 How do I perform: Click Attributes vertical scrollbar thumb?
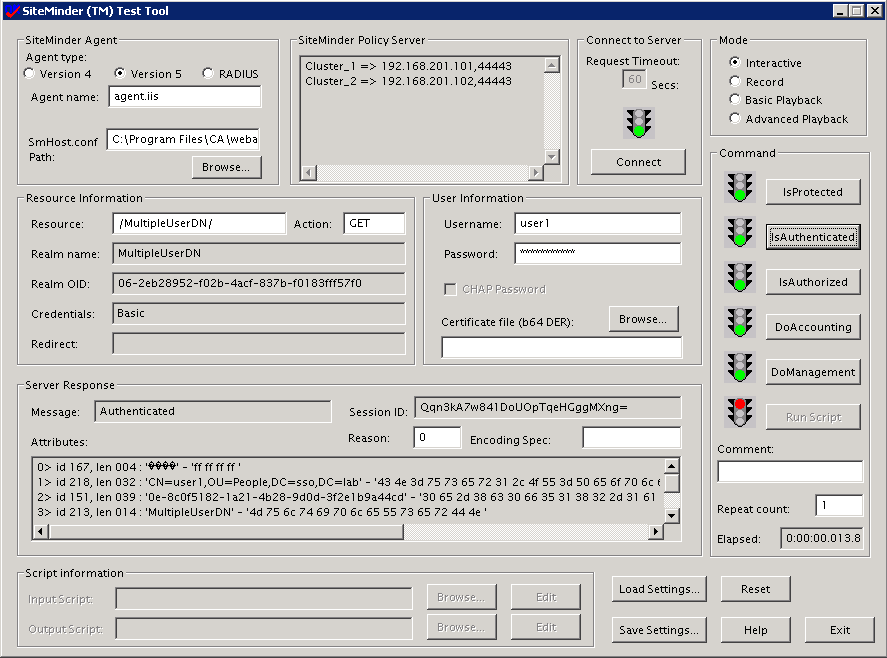[671, 483]
